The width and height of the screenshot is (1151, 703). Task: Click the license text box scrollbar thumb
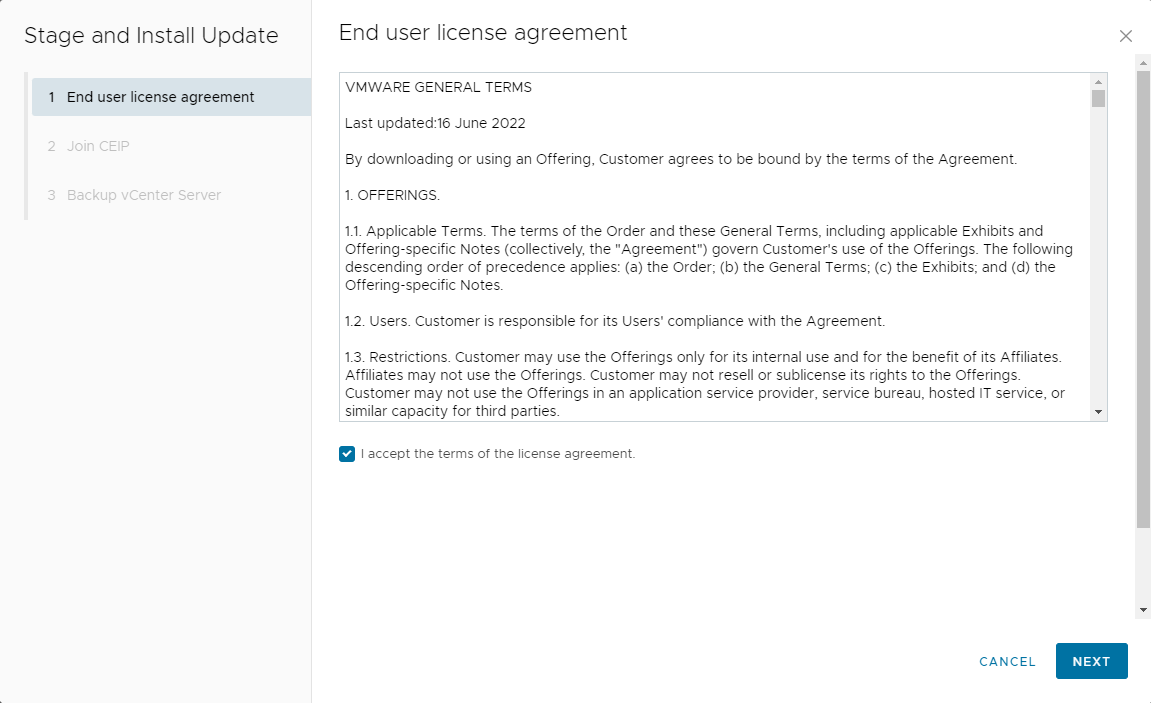[x=1098, y=98]
